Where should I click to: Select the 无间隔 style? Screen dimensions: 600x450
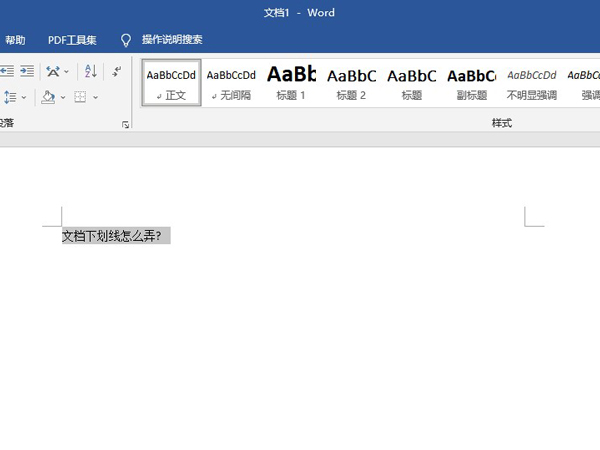point(231,81)
